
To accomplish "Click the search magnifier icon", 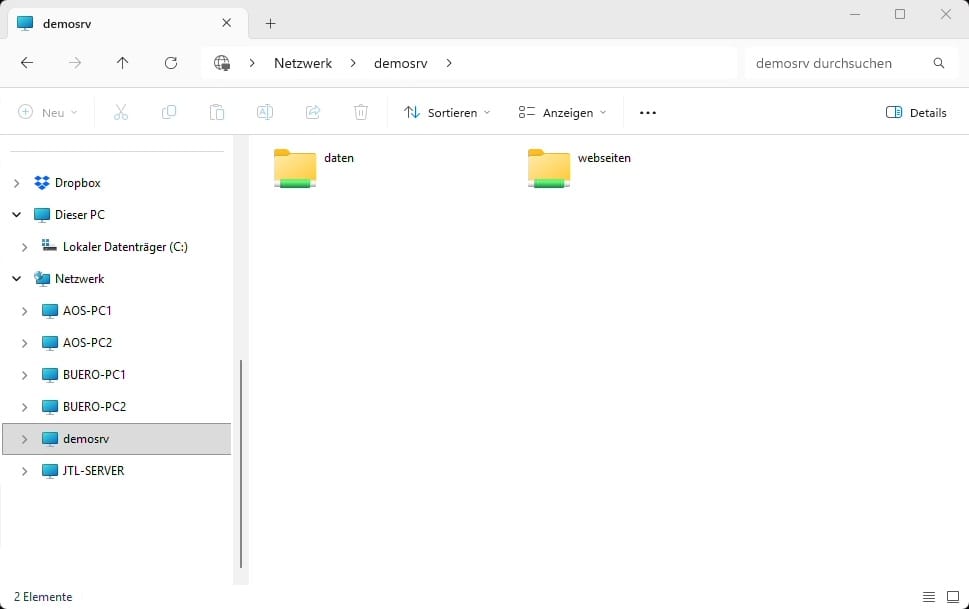I will tap(939, 63).
